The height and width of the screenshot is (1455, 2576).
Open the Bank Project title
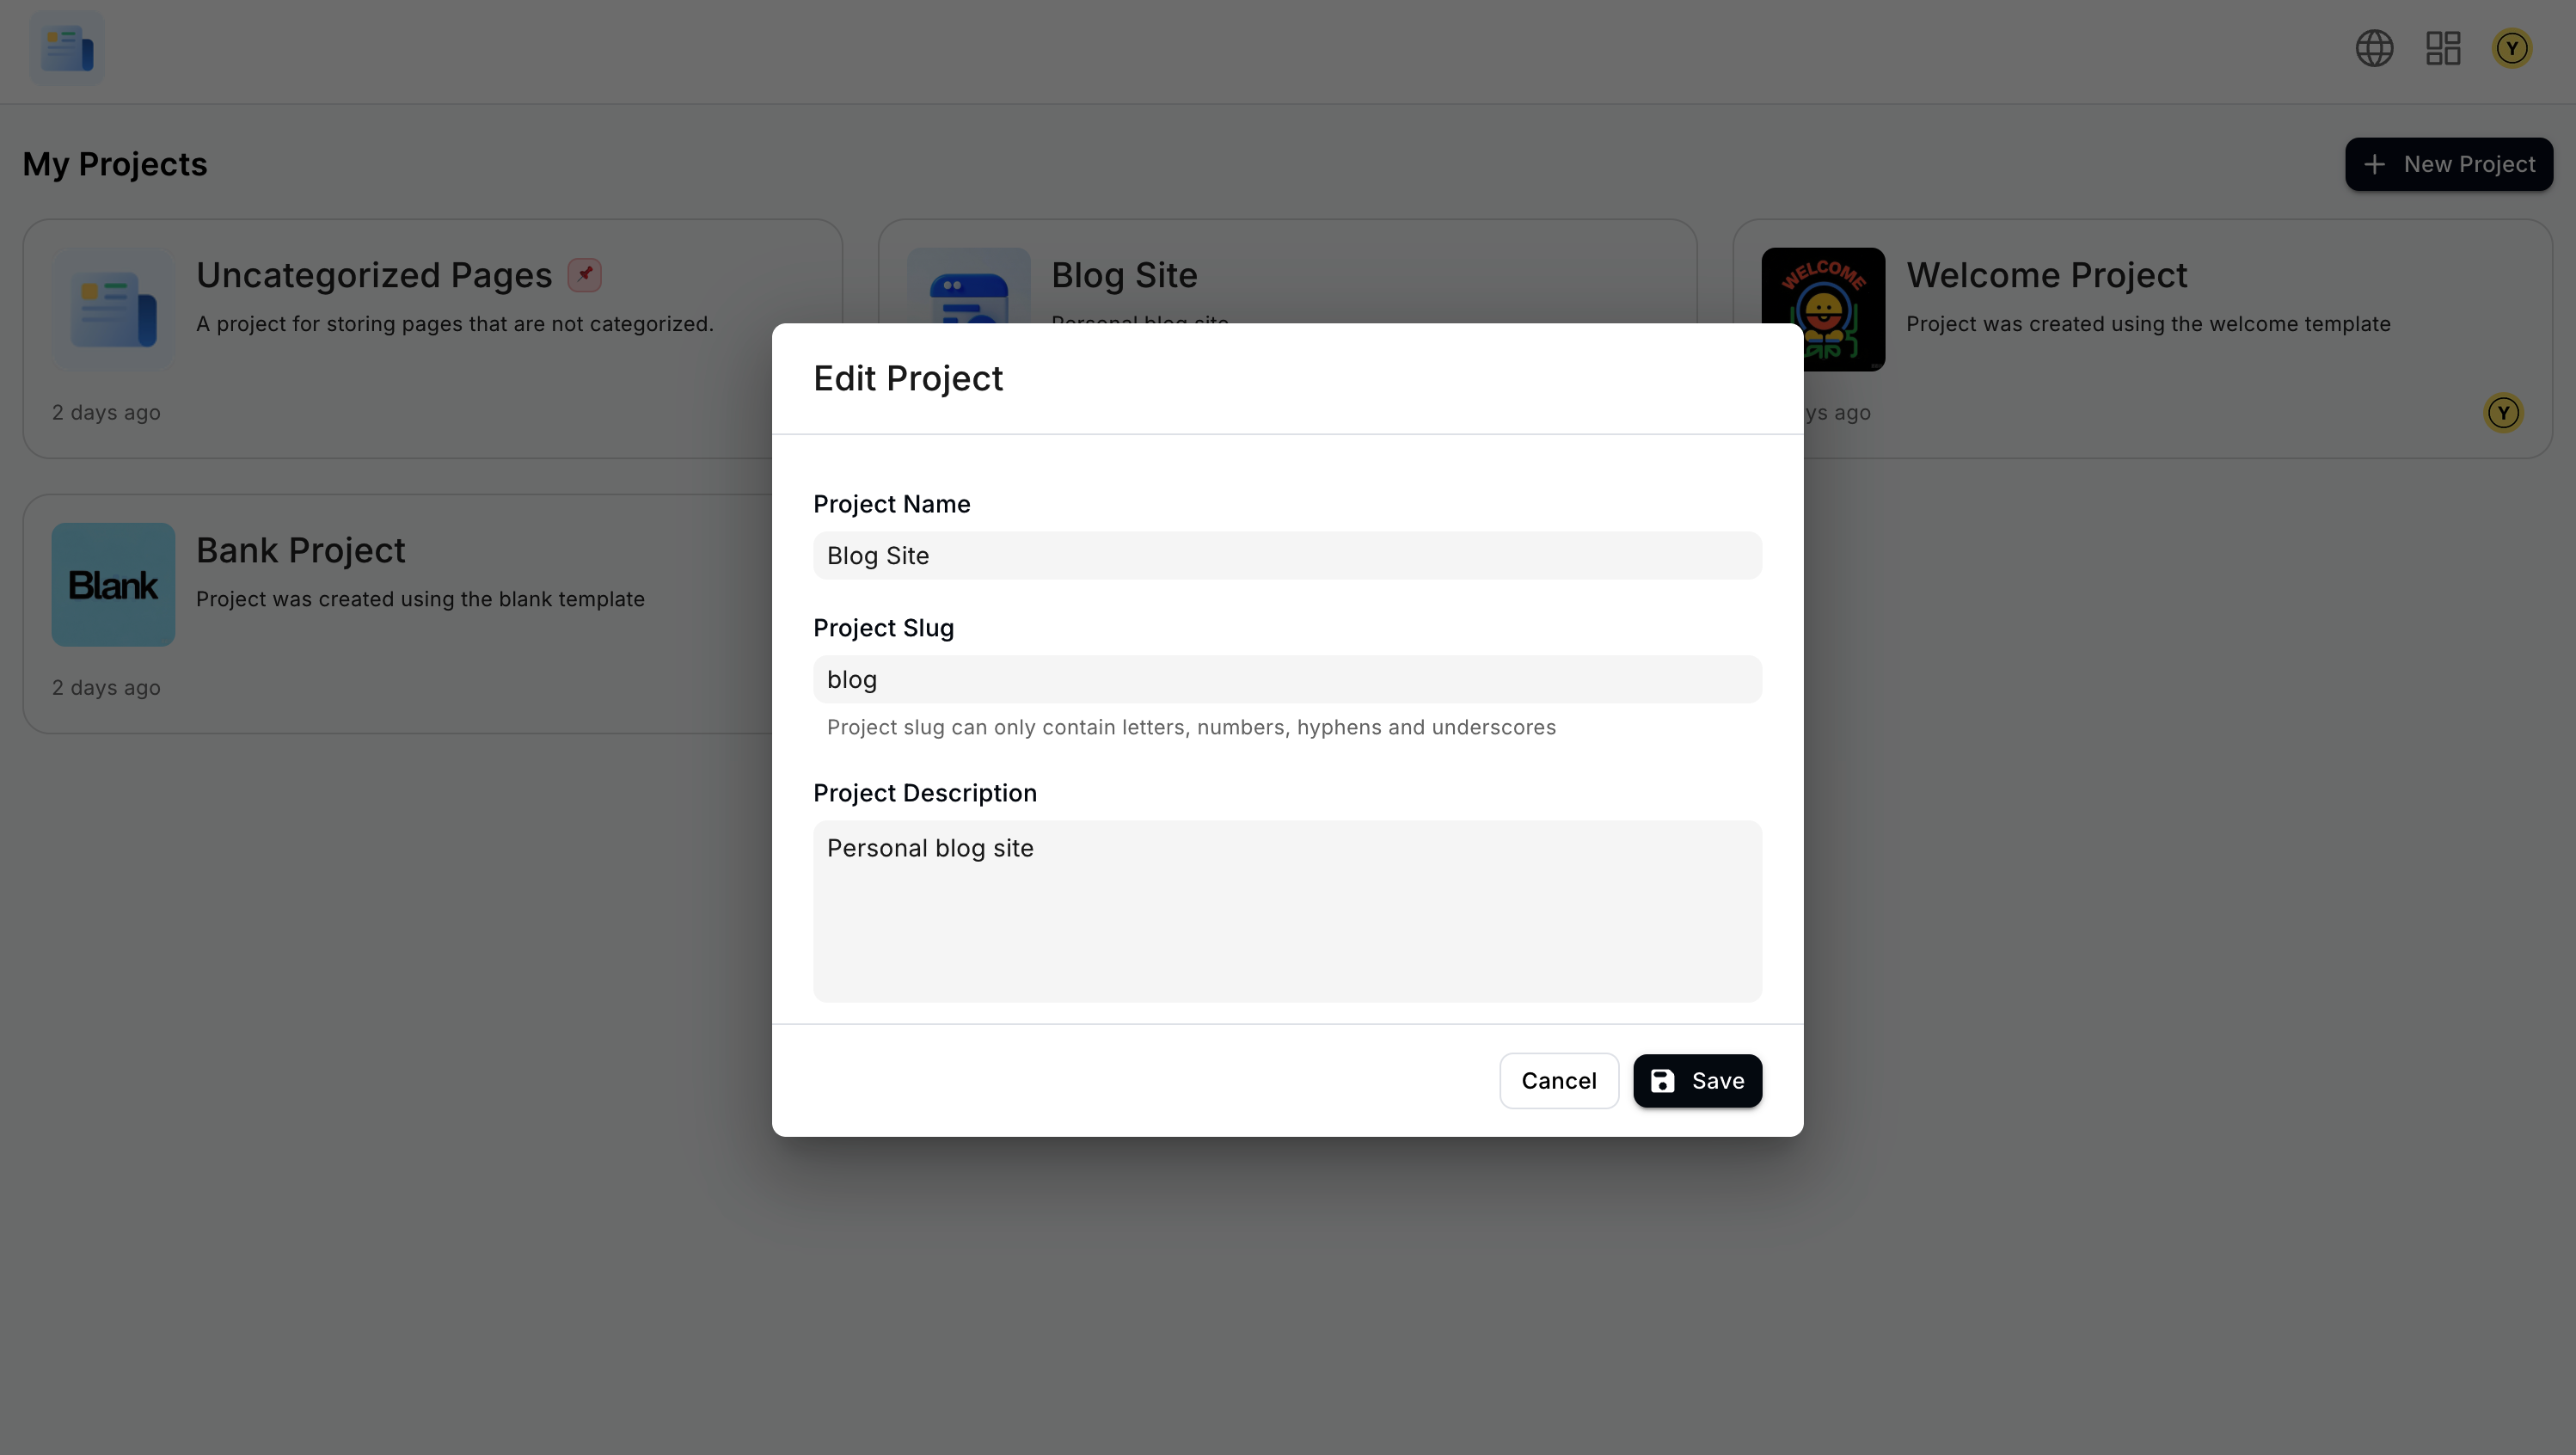point(300,550)
